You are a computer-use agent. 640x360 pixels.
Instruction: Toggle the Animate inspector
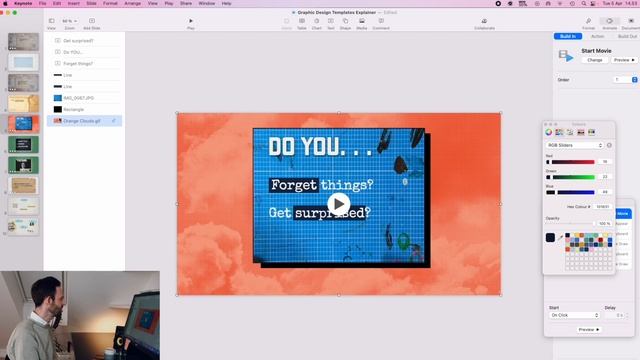point(609,21)
